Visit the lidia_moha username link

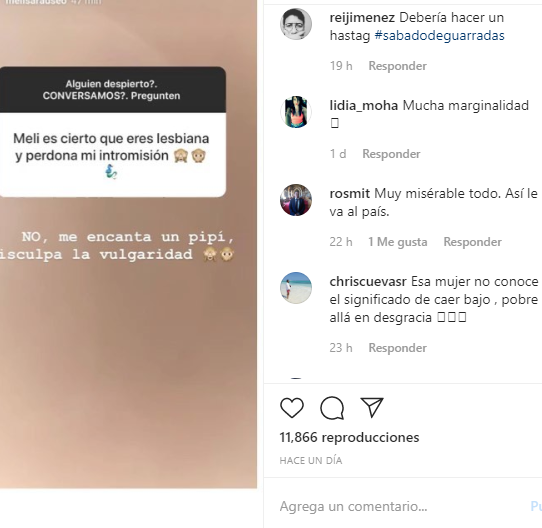point(364,105)
